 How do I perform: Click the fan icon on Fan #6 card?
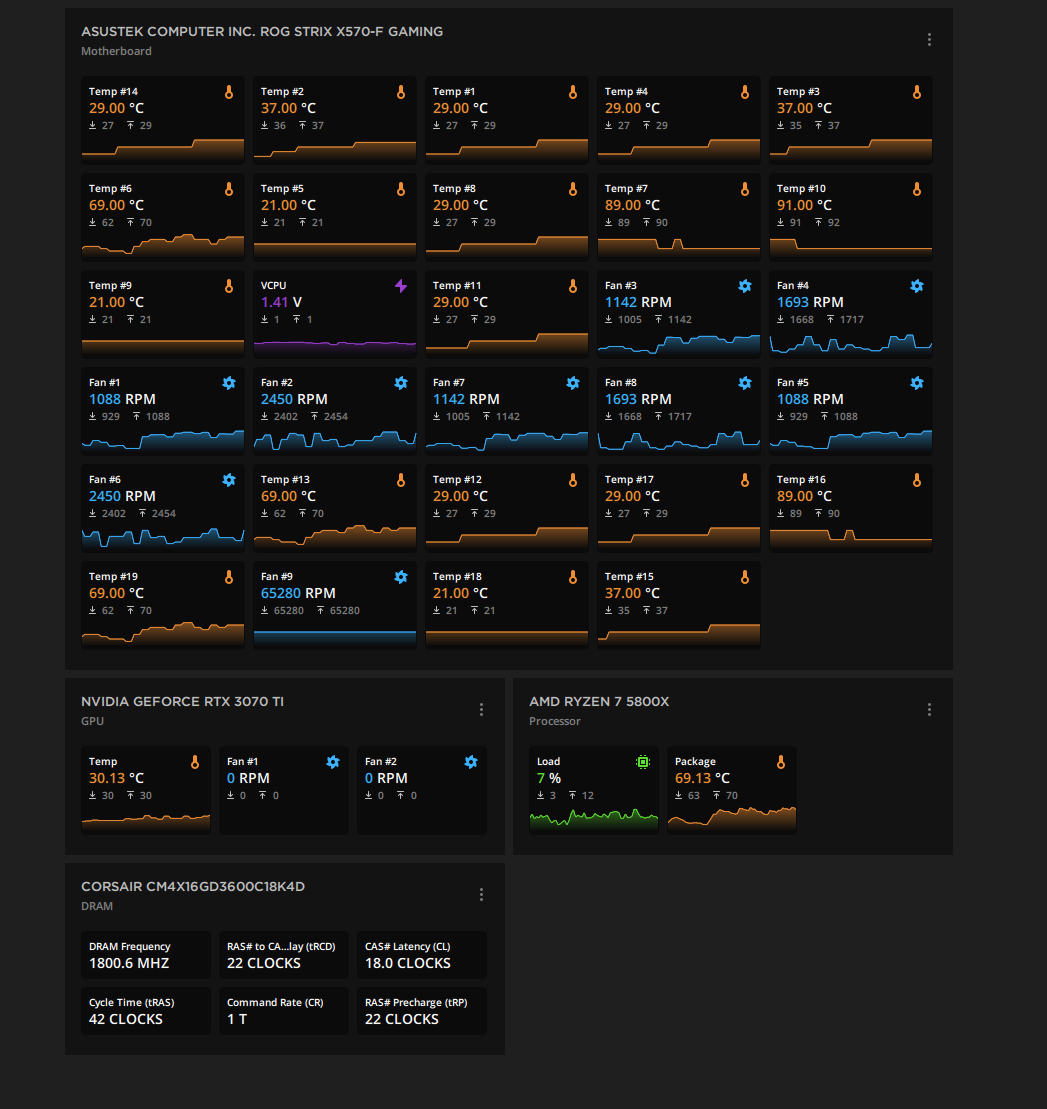click(229, 480)
